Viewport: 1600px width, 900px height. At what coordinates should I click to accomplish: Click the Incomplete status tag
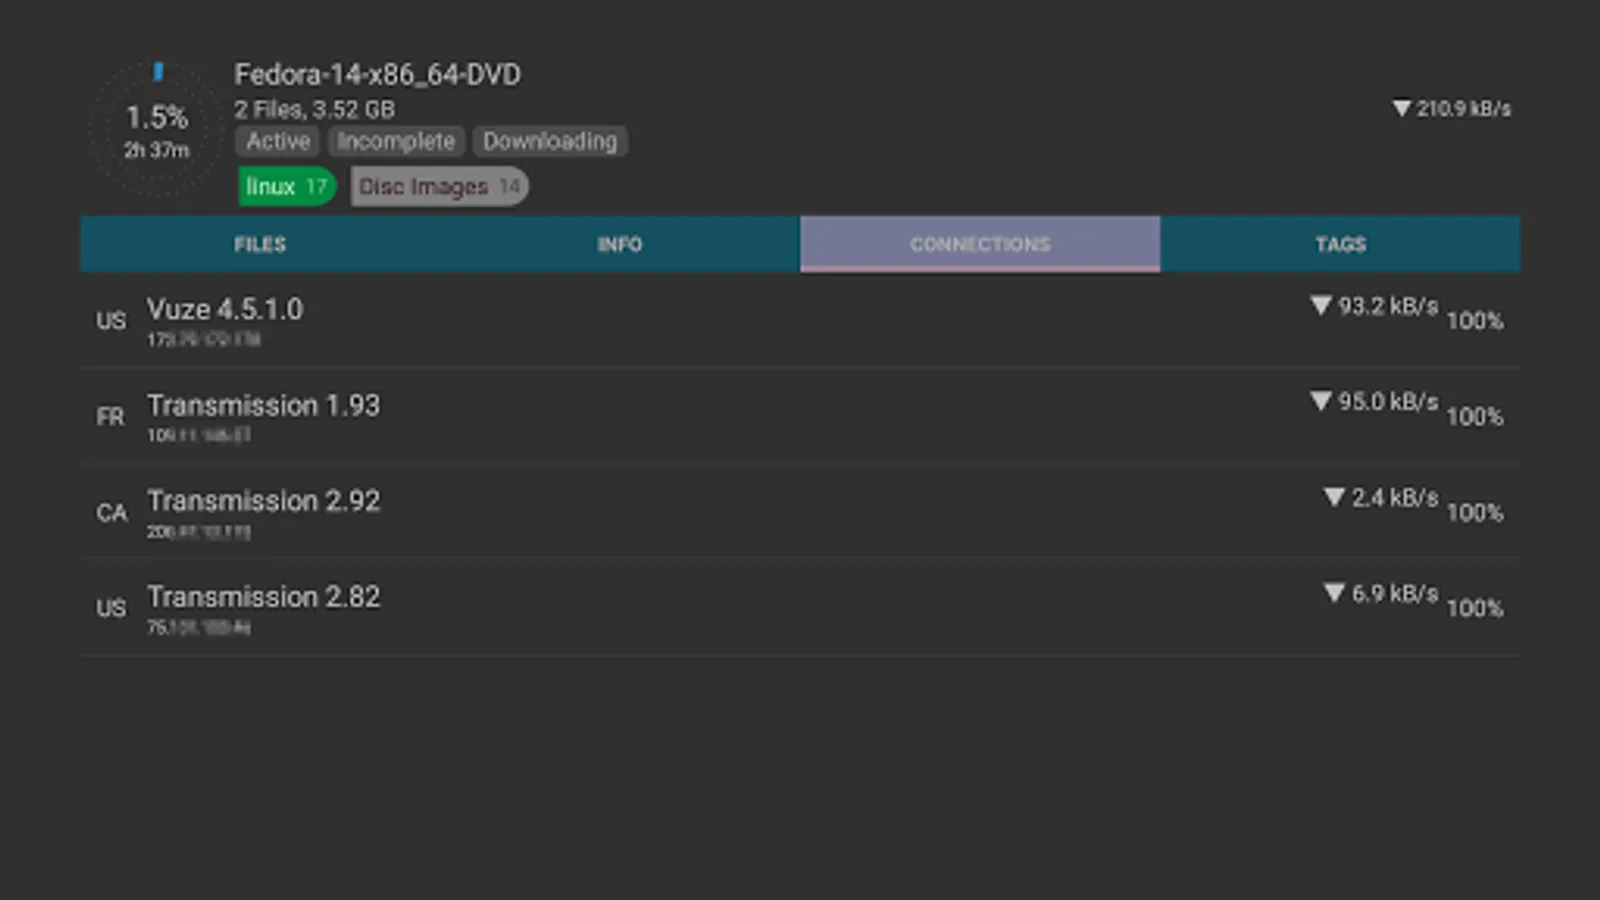pyautogui.click(x=396, y=141)
